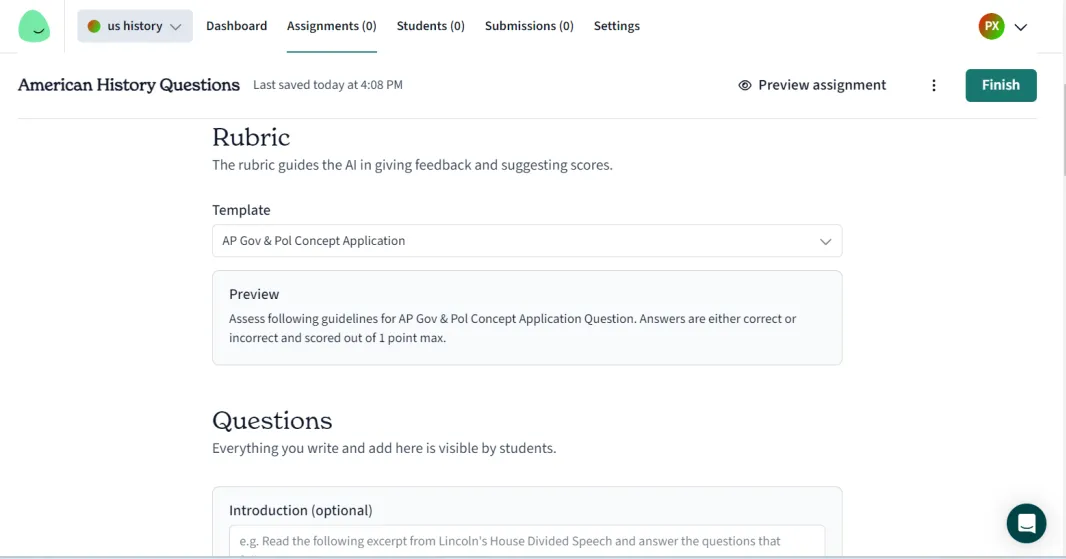Click the Template dropdown chevron arrow
Viewport: 1066px width, 559px height.
point(825,241)
